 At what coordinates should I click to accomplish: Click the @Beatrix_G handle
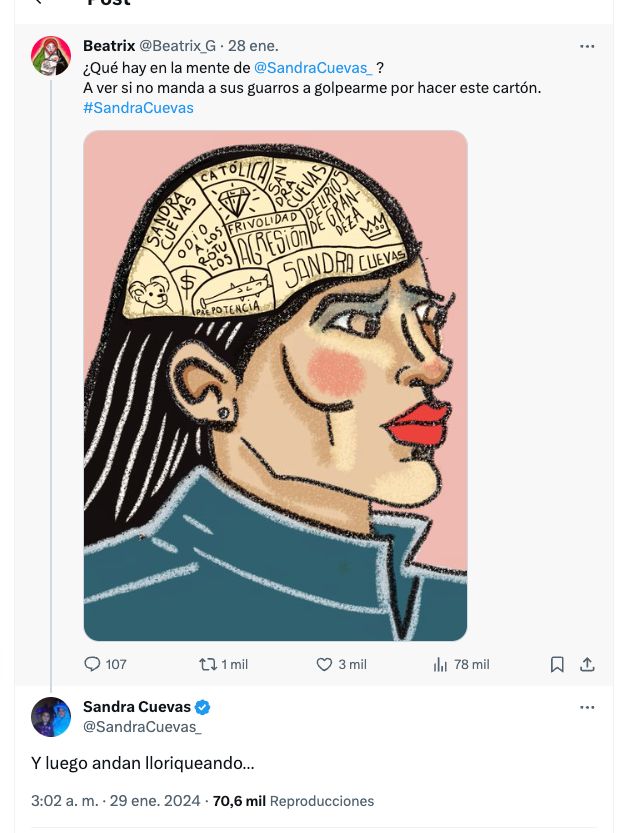click(177, 46)
